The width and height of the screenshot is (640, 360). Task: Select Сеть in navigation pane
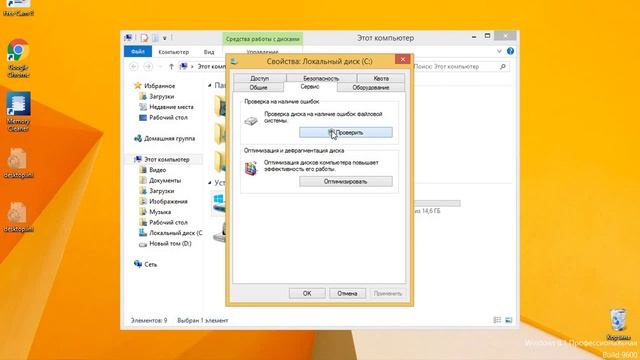[x=145, y=264]
